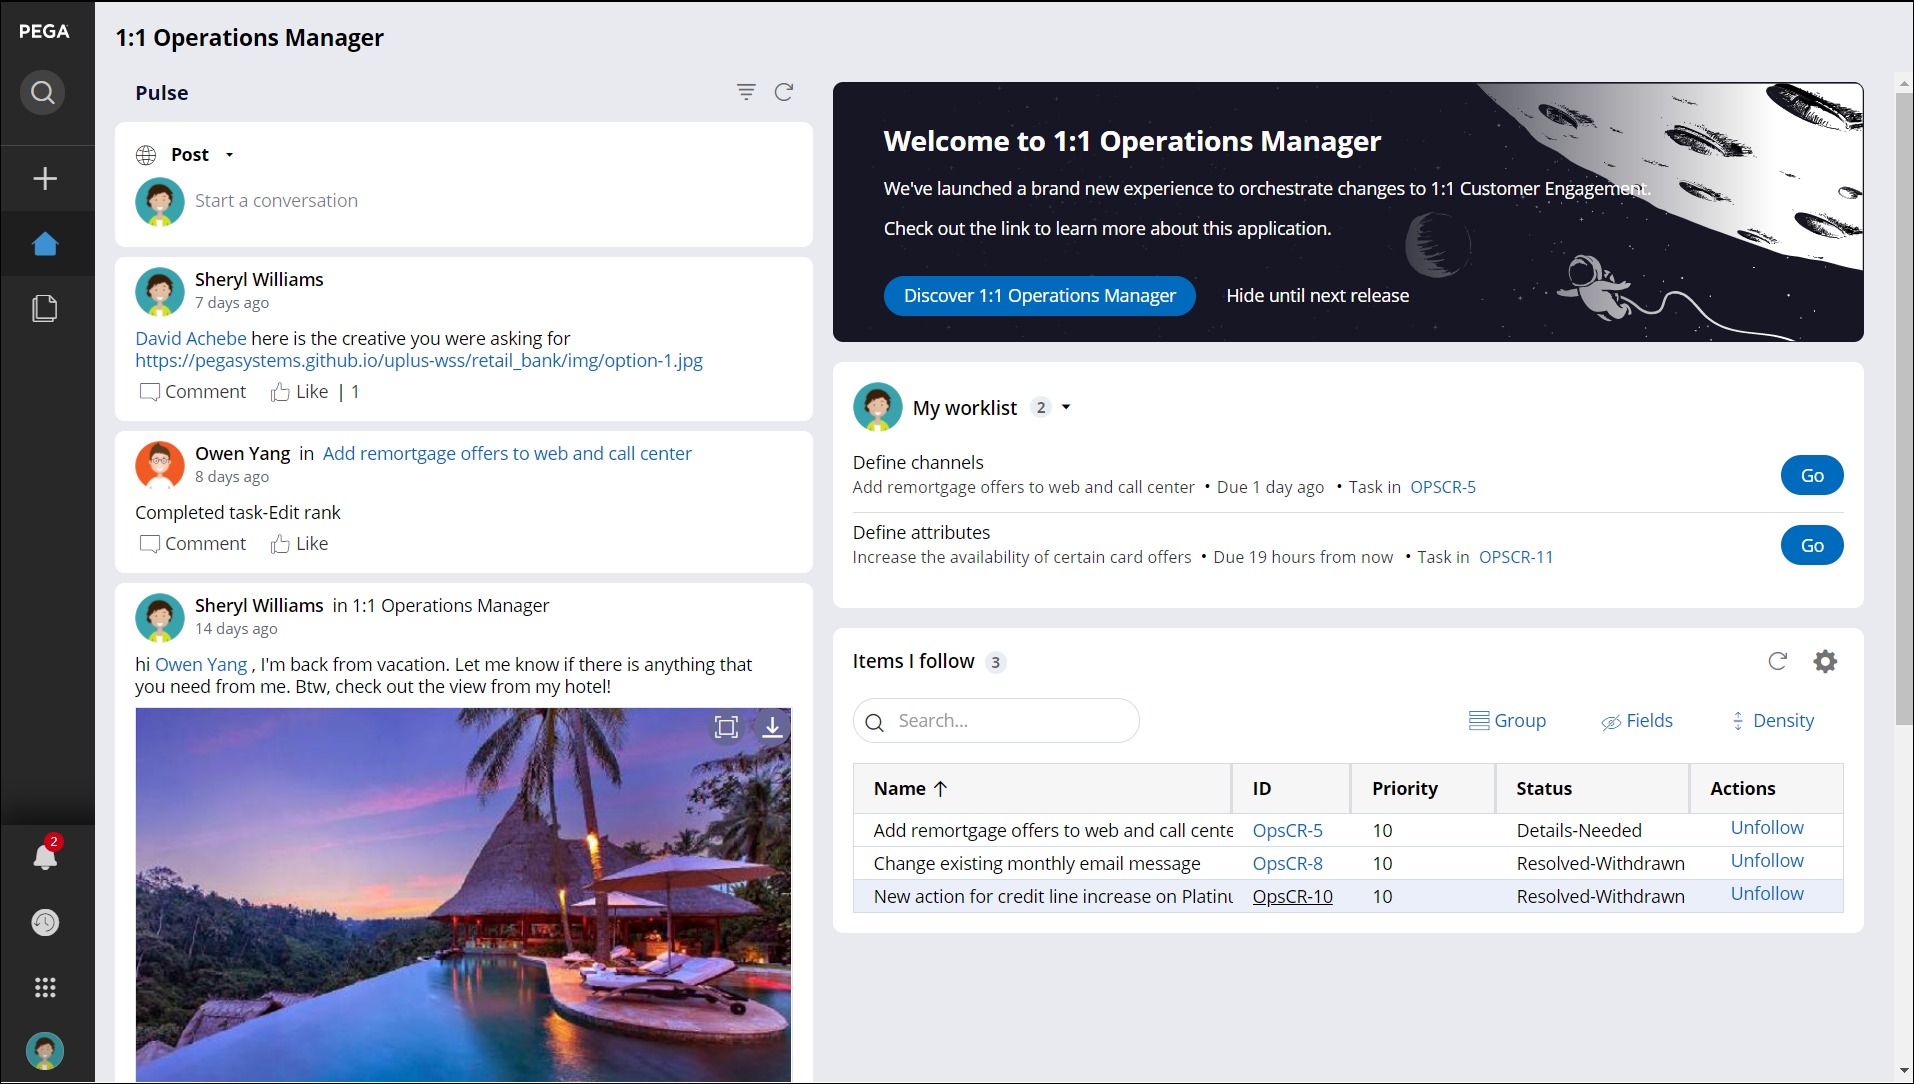Image resolution: width=1914 pixels, height=1084 pixels.
Task: Click Owen Yang's avatar on his post
Action: click(160, 464)
